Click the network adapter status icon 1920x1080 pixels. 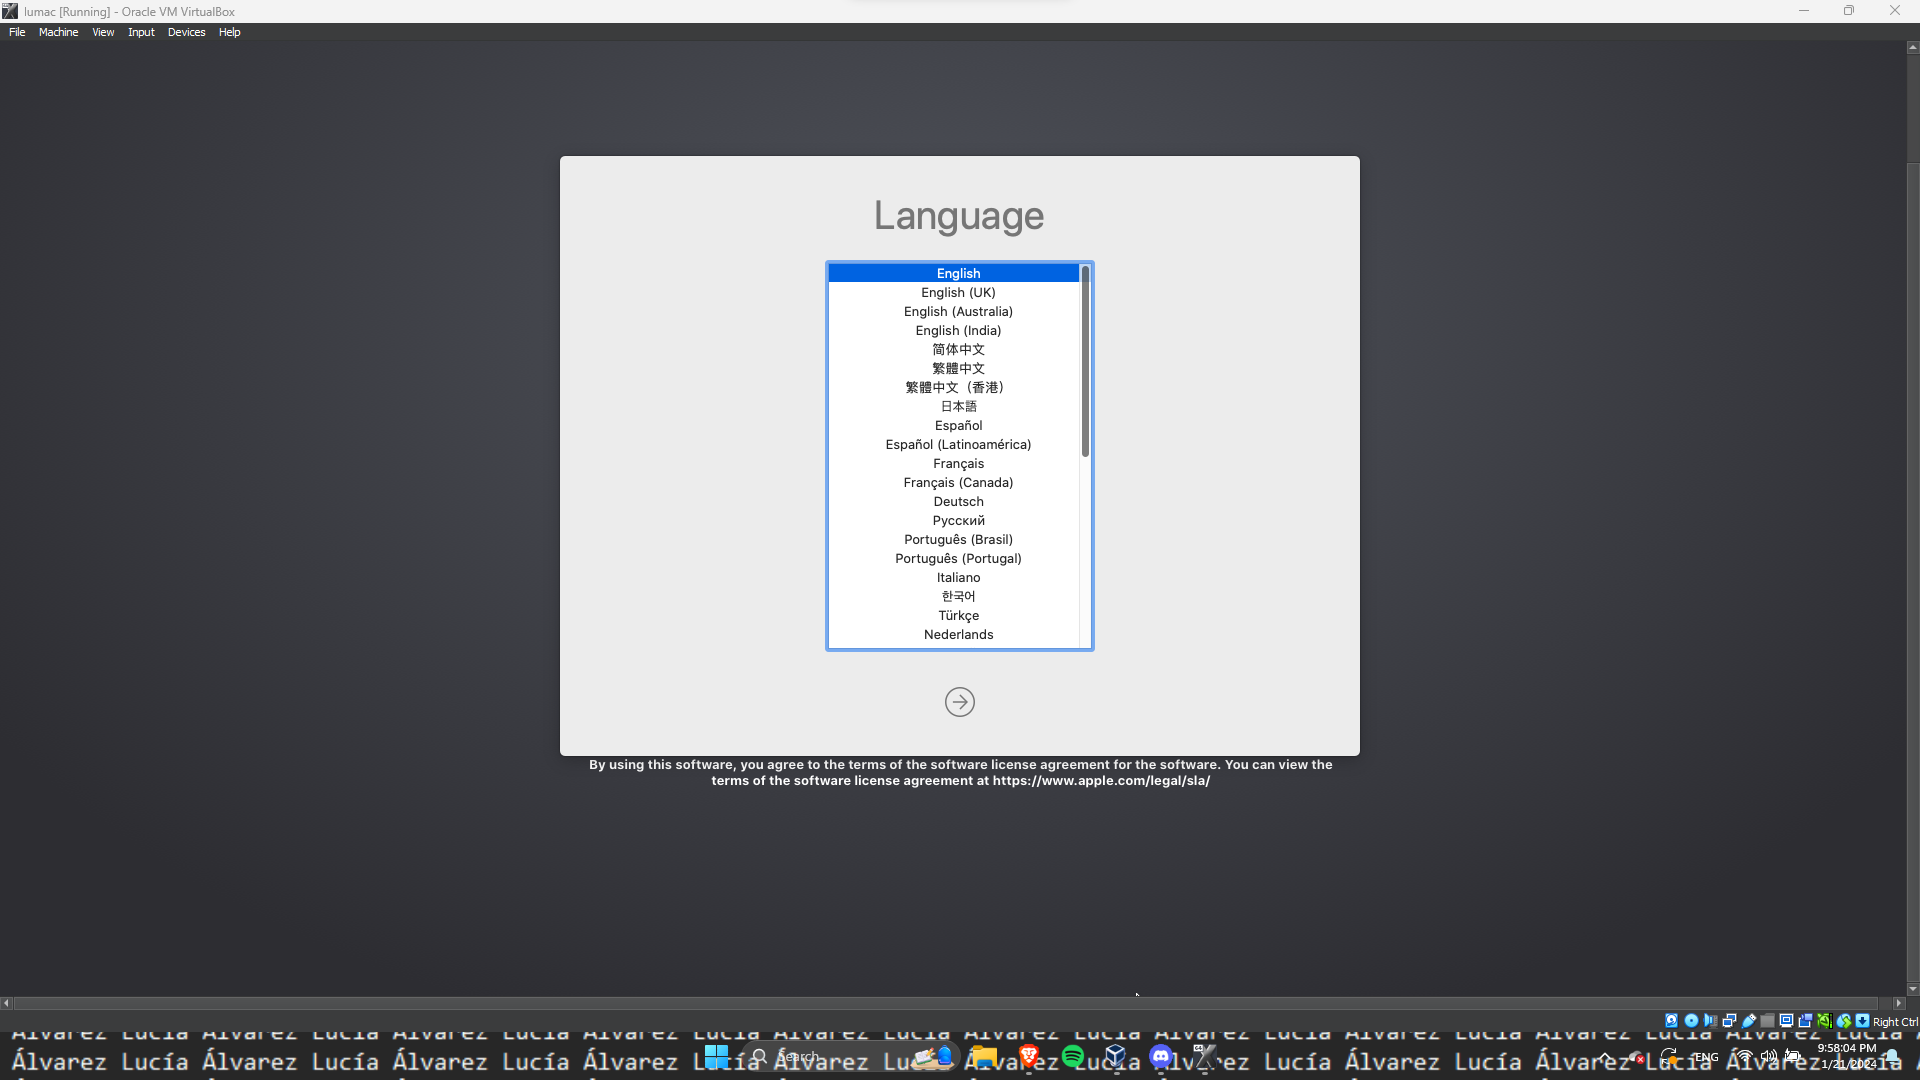[x=1729, y=1021]
